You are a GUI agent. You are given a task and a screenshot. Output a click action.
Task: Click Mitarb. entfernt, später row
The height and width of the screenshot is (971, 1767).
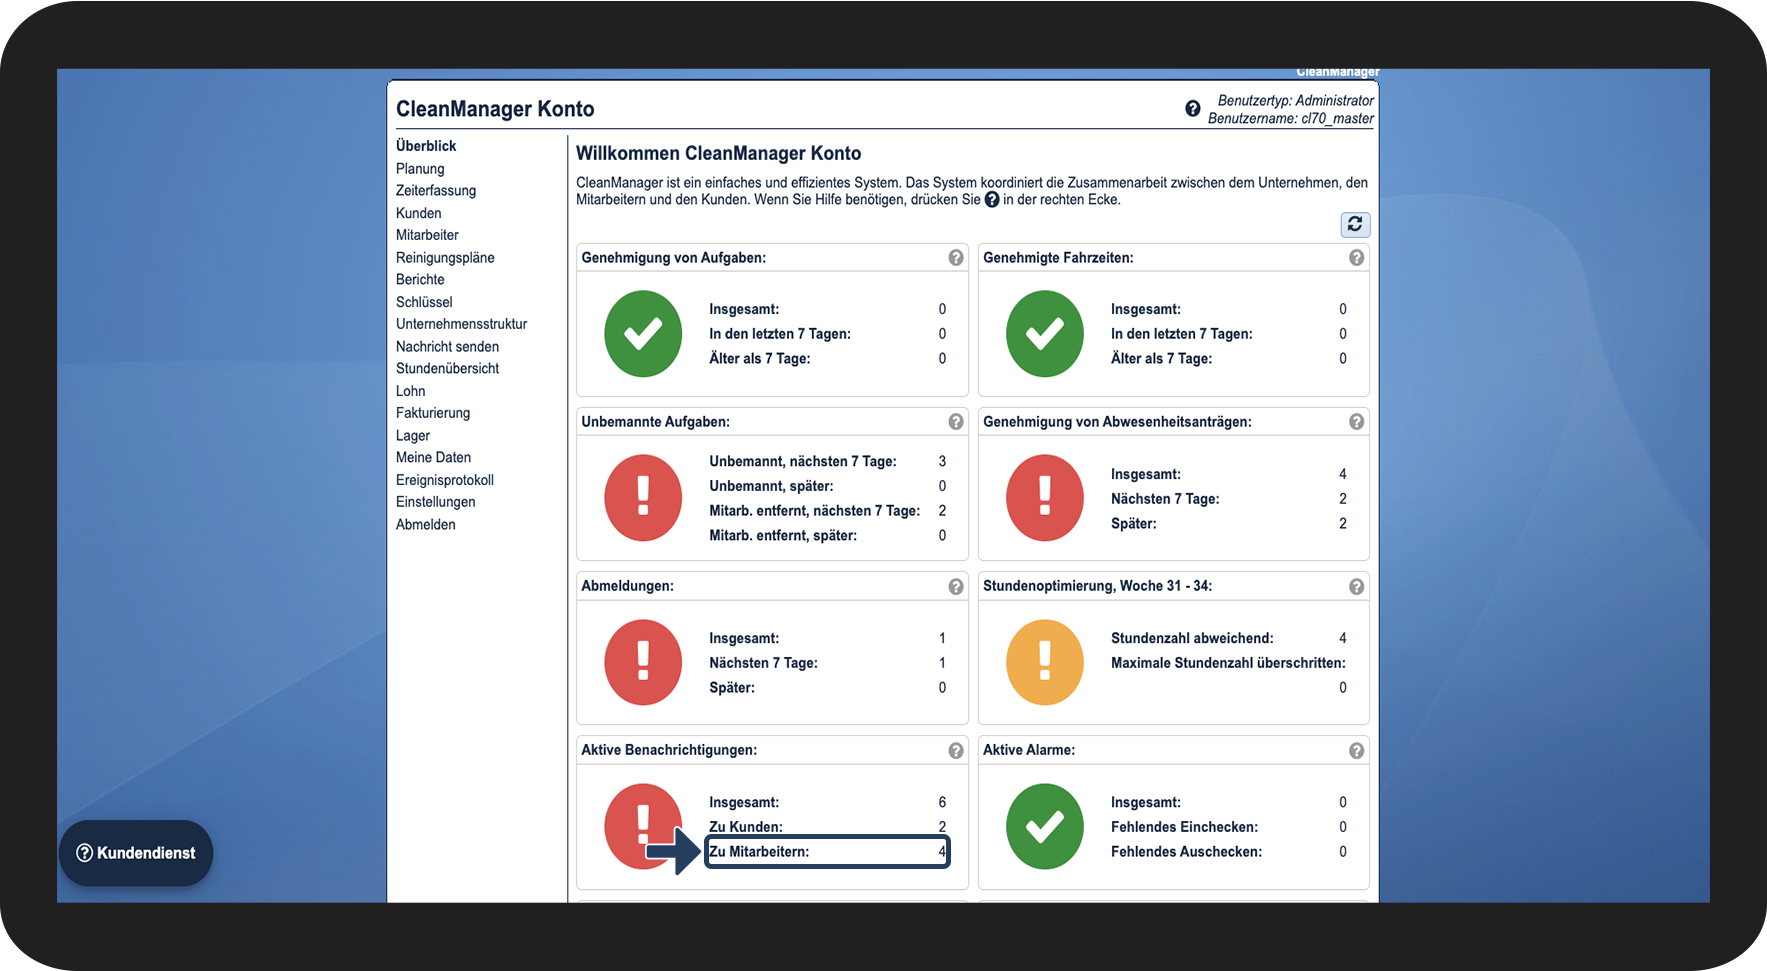[827, 536]
